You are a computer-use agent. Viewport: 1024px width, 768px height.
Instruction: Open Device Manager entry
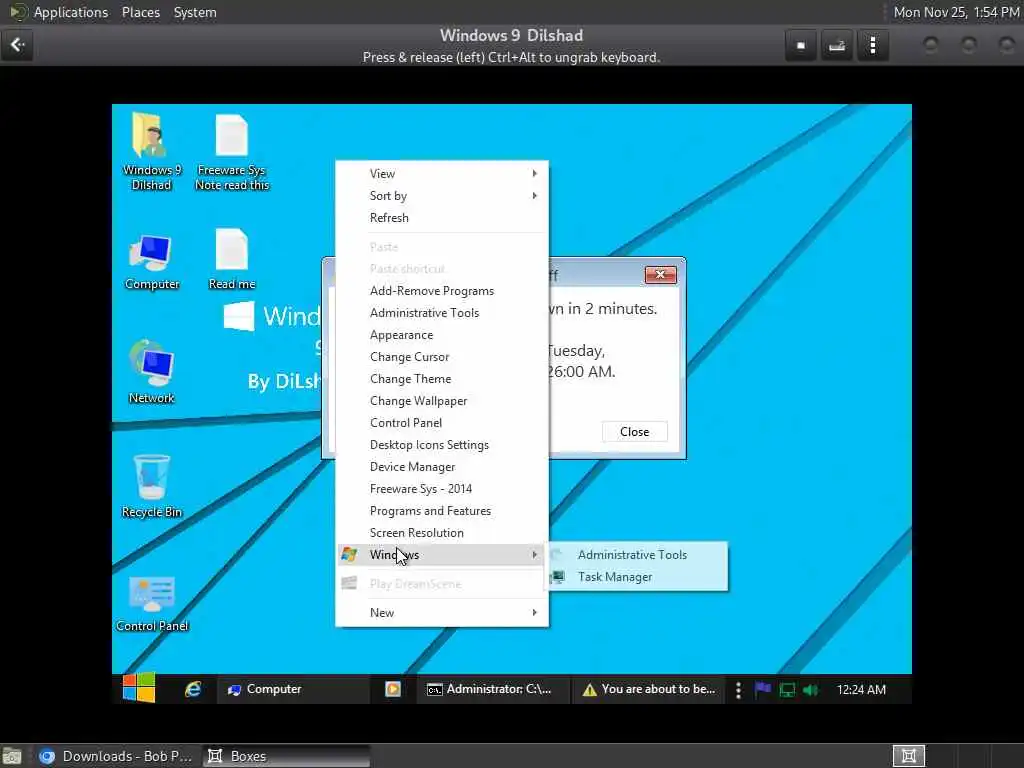[x=442, y=467]
